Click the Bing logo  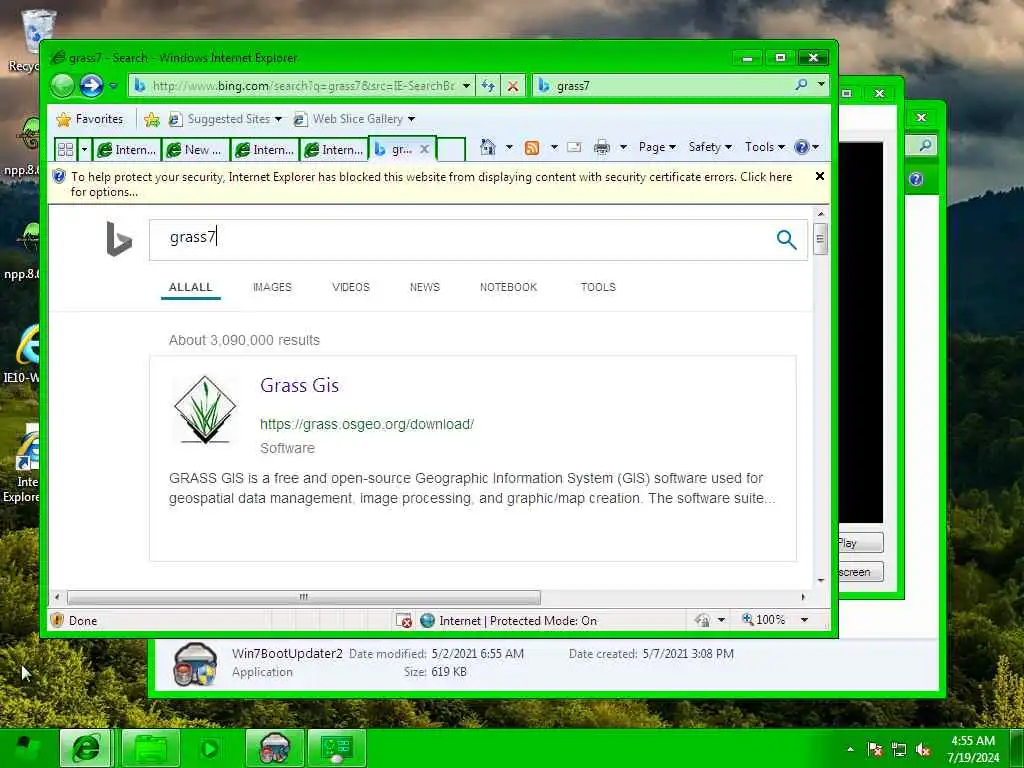pos(119,239)
